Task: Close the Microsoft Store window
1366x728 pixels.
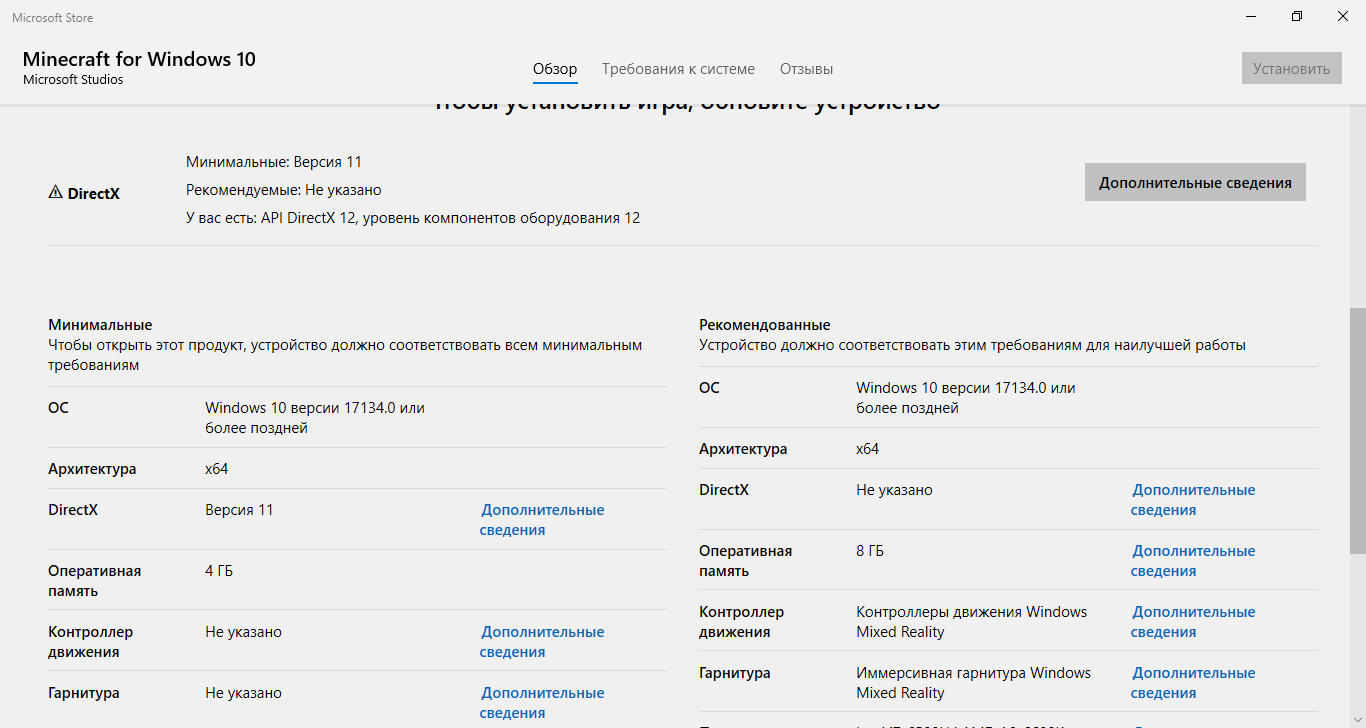Action: click(x=1343, y=17)
